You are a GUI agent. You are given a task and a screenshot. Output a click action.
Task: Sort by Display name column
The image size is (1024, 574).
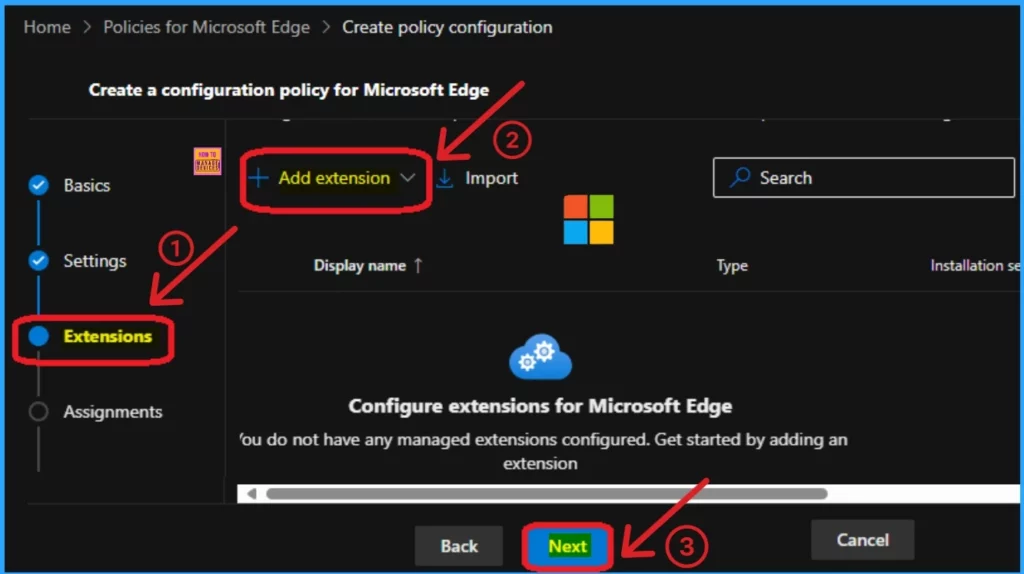tap(360, 266)
